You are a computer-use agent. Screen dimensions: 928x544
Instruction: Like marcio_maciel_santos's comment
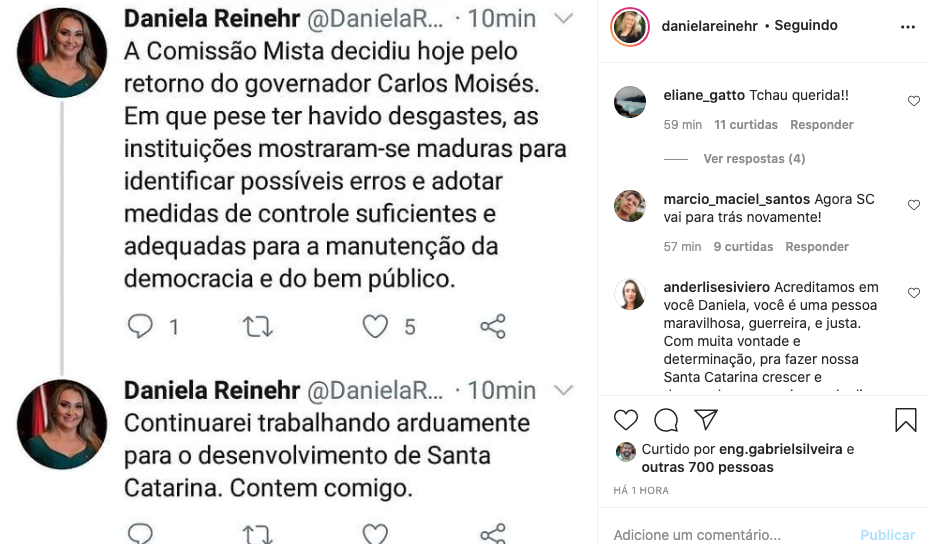click(914, 205)
